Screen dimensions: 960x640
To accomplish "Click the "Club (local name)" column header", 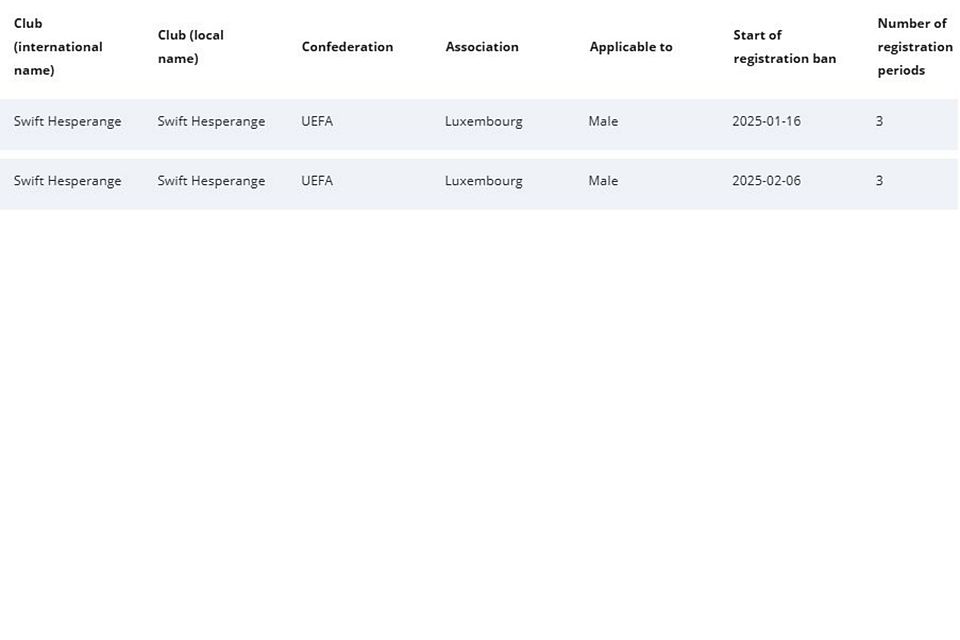I will click(x=190, y=47).
